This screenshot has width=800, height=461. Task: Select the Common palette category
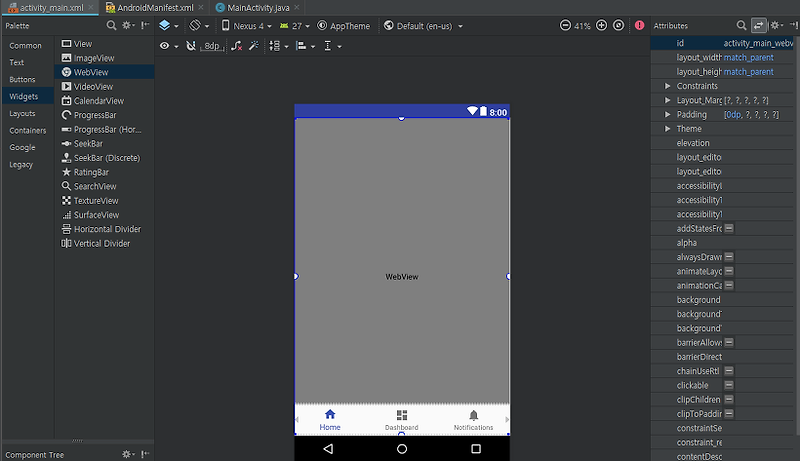[26, 45]
